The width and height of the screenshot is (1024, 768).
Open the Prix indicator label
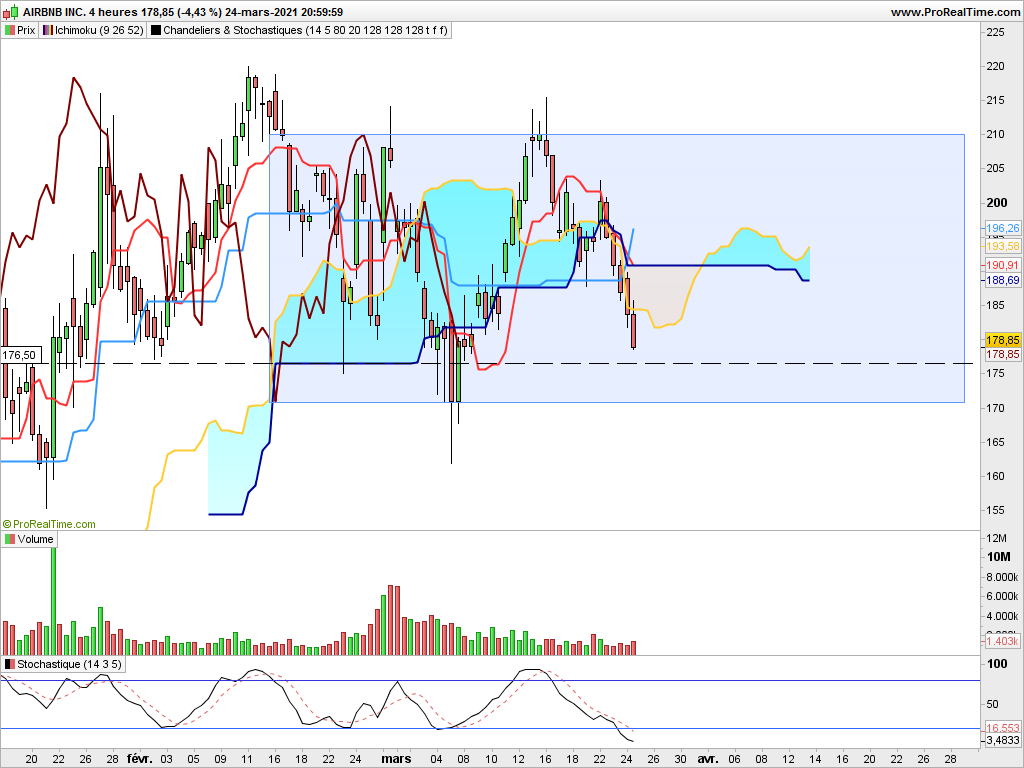26,30
